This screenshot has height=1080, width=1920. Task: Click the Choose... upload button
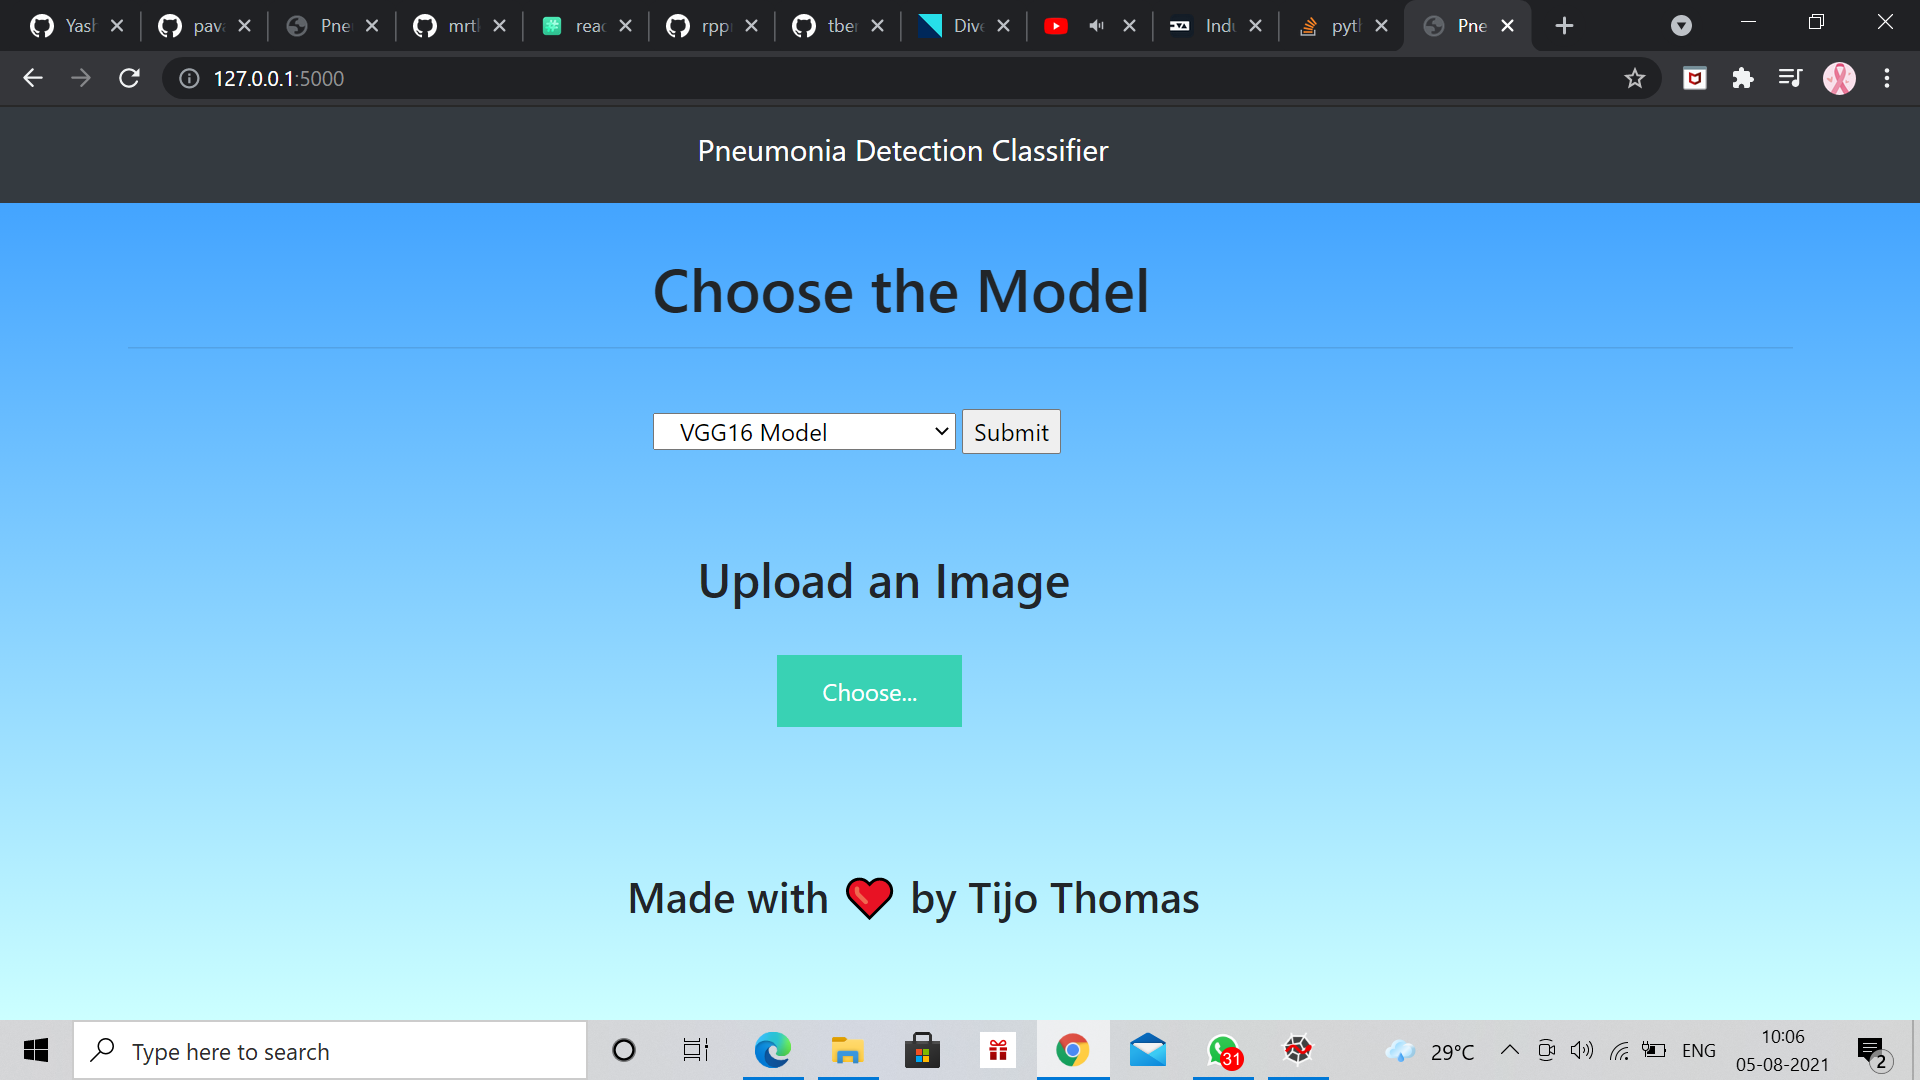[x=869, y=691]
